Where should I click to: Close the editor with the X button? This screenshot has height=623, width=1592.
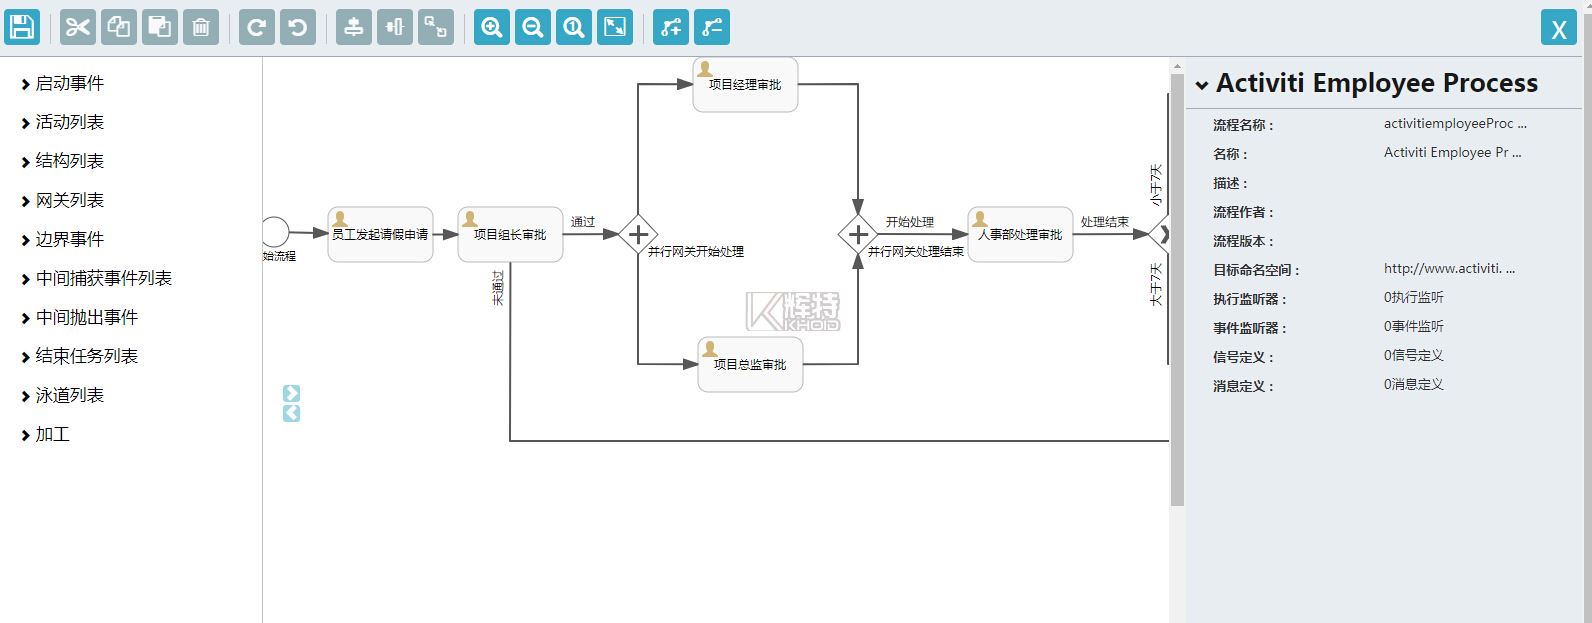pyautogui.click(x=1559, y=29)
